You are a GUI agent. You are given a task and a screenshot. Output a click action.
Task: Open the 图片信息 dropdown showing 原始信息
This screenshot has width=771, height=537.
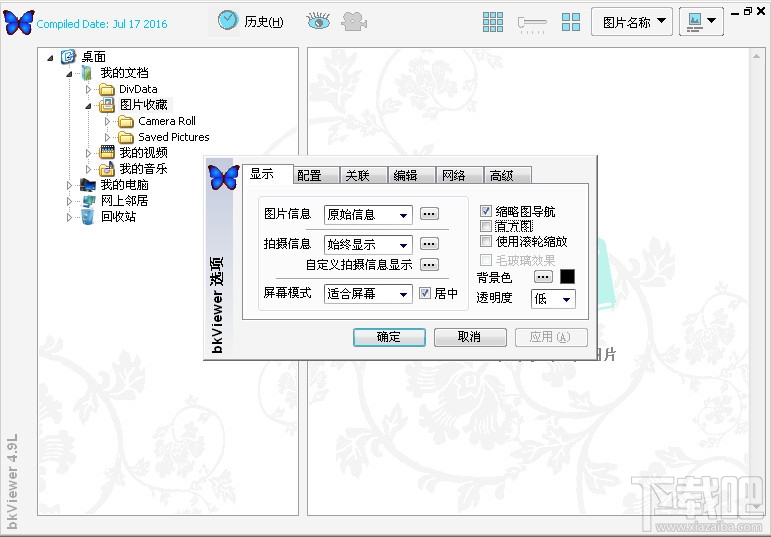(368, 215)
